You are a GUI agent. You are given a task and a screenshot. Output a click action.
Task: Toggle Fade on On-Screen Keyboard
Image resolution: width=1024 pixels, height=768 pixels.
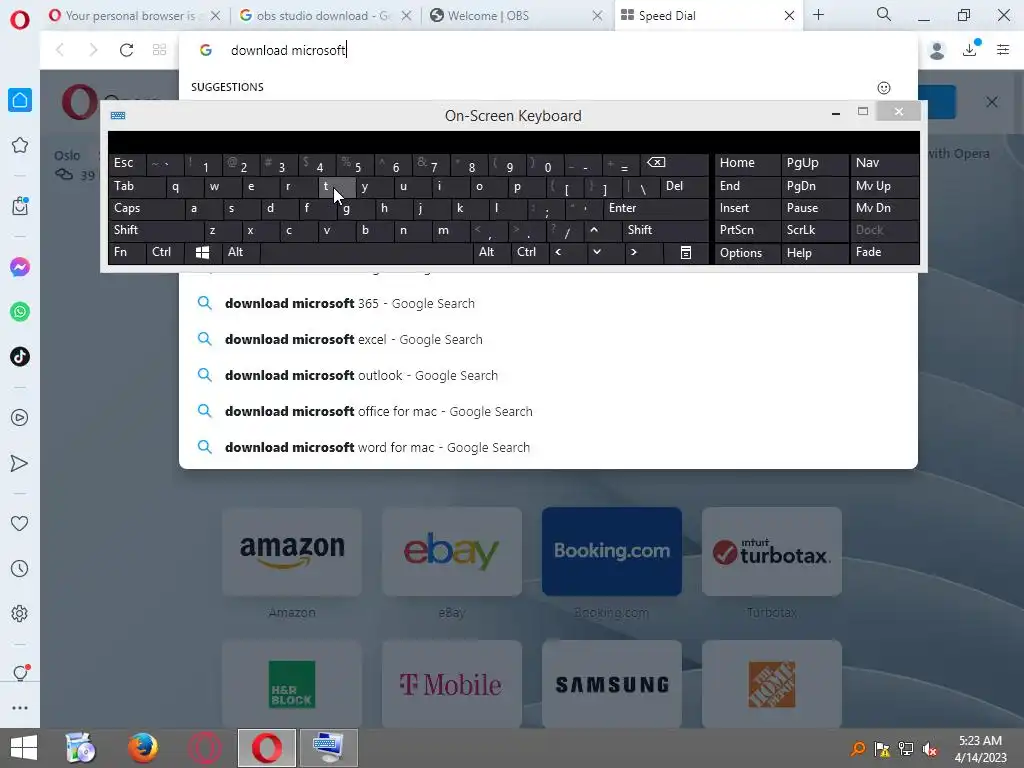pyautogui.click(x=884, y=253)
